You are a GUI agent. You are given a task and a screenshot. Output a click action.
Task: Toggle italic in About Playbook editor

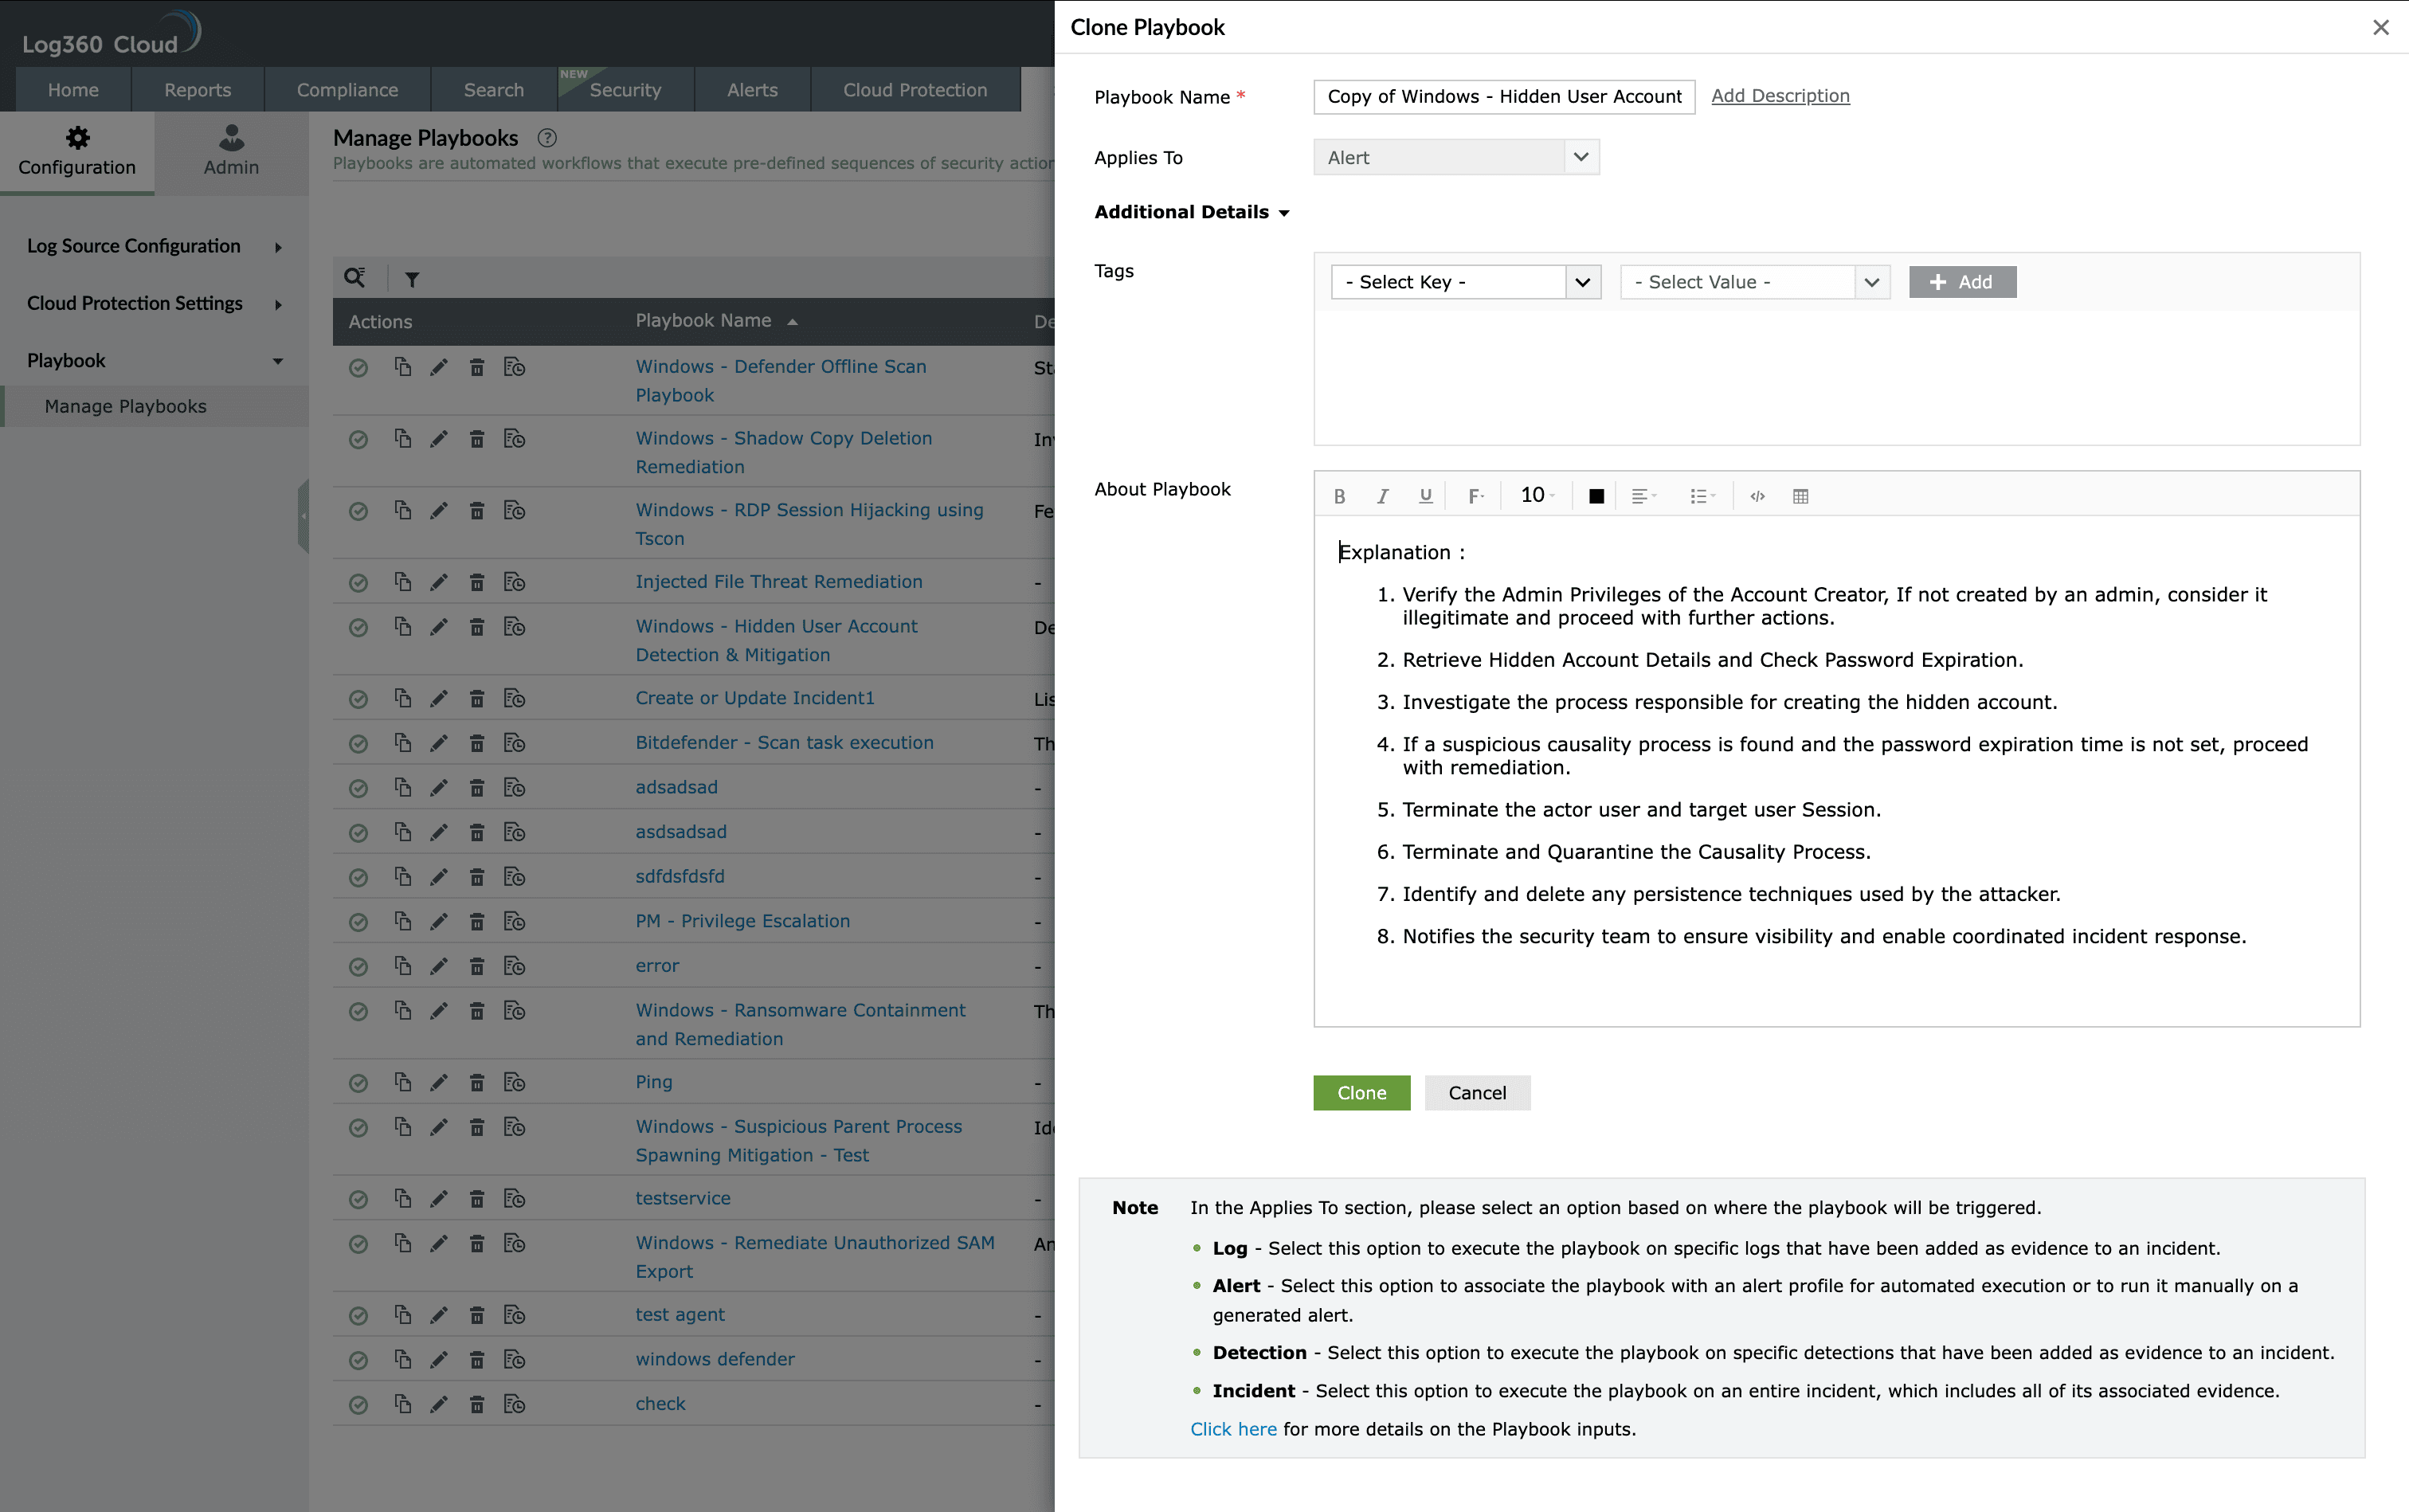[x=1383, y=496]
